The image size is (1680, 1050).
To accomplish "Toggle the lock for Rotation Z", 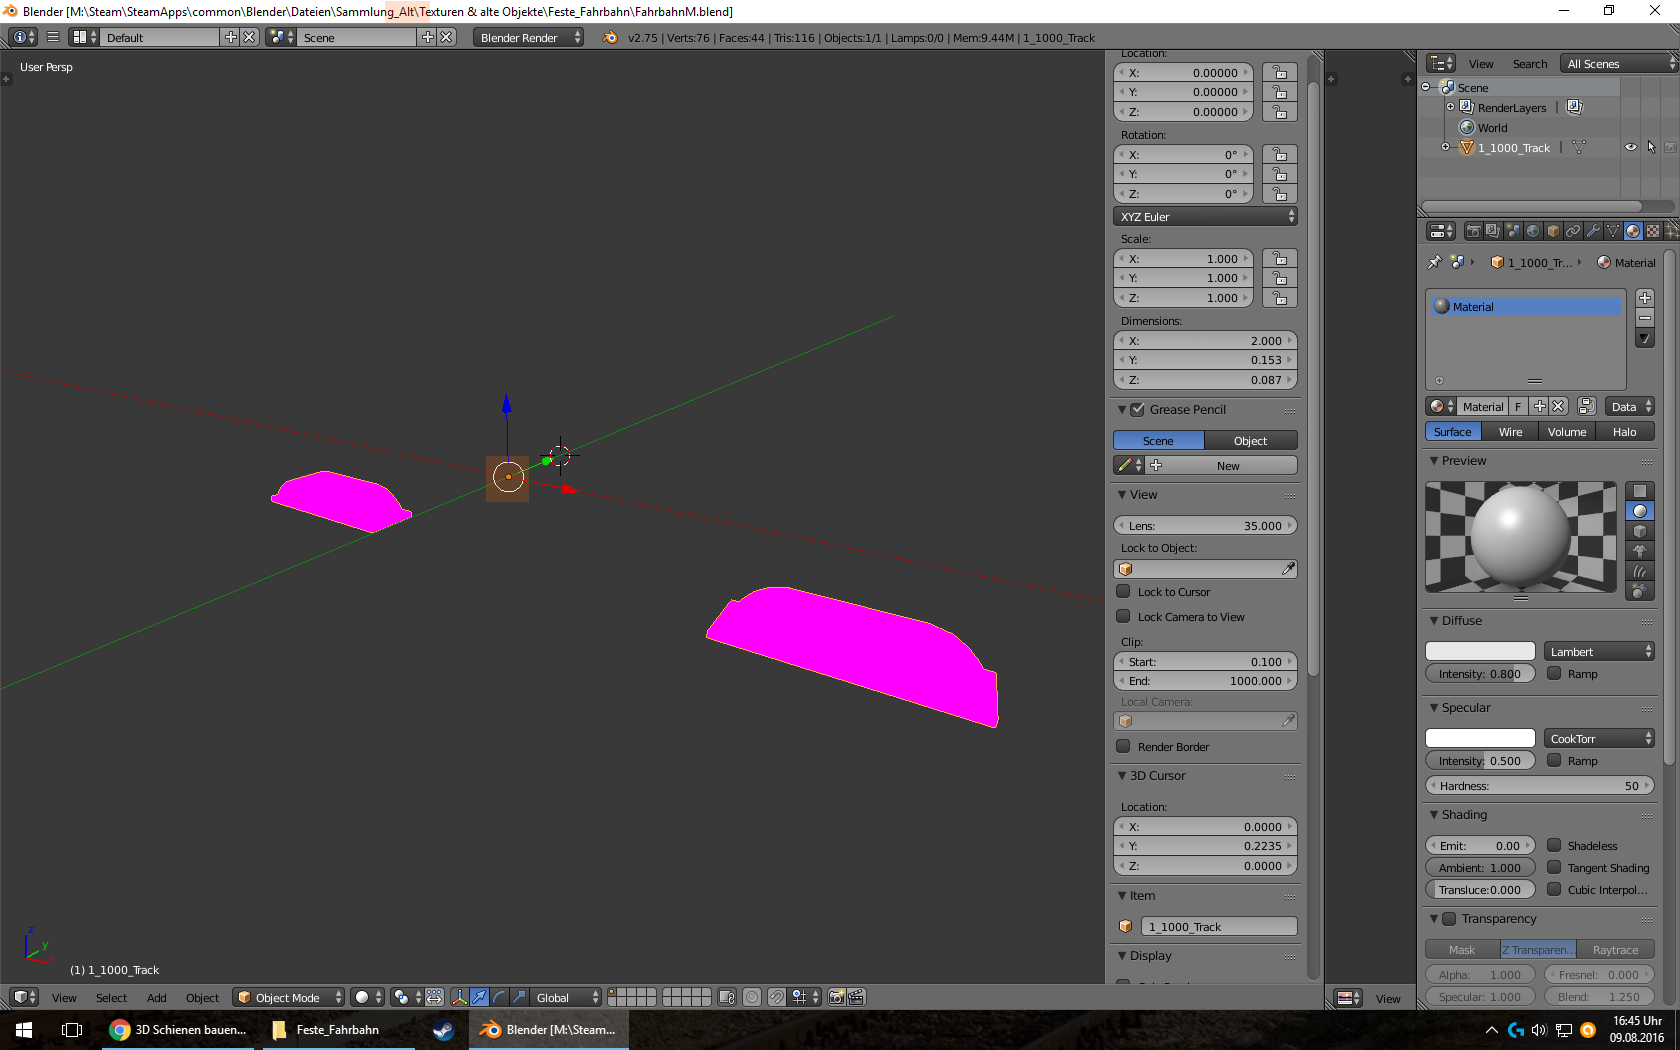I will 1280,194.
